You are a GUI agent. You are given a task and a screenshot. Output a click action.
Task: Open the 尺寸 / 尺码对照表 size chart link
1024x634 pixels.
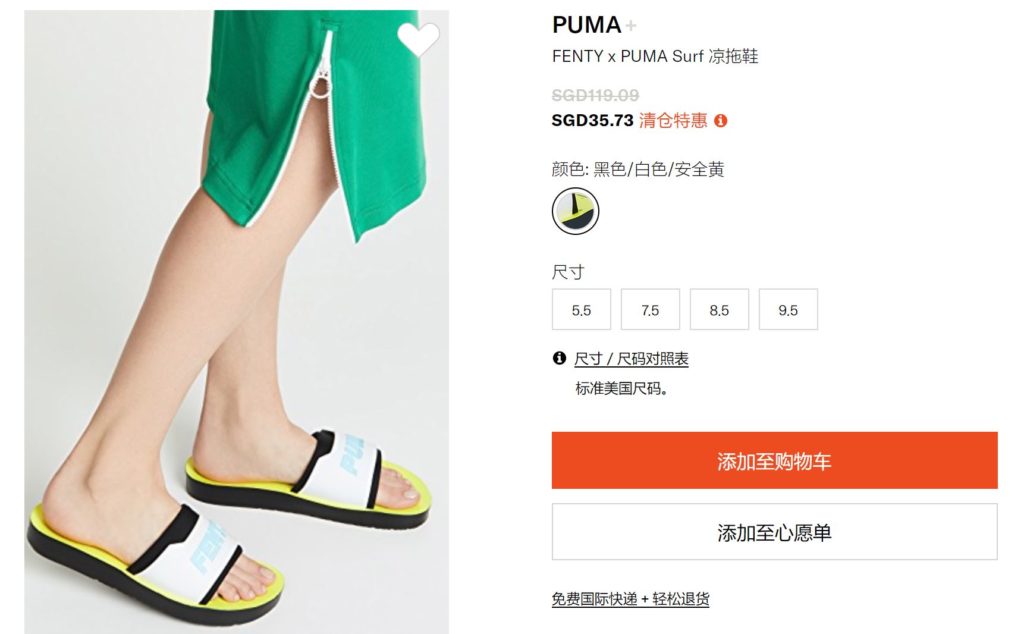(631, 358)
